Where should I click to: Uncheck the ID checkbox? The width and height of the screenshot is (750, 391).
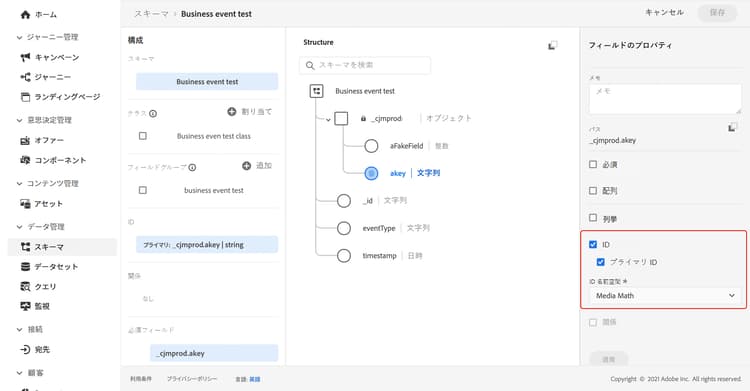pos(593,245)
